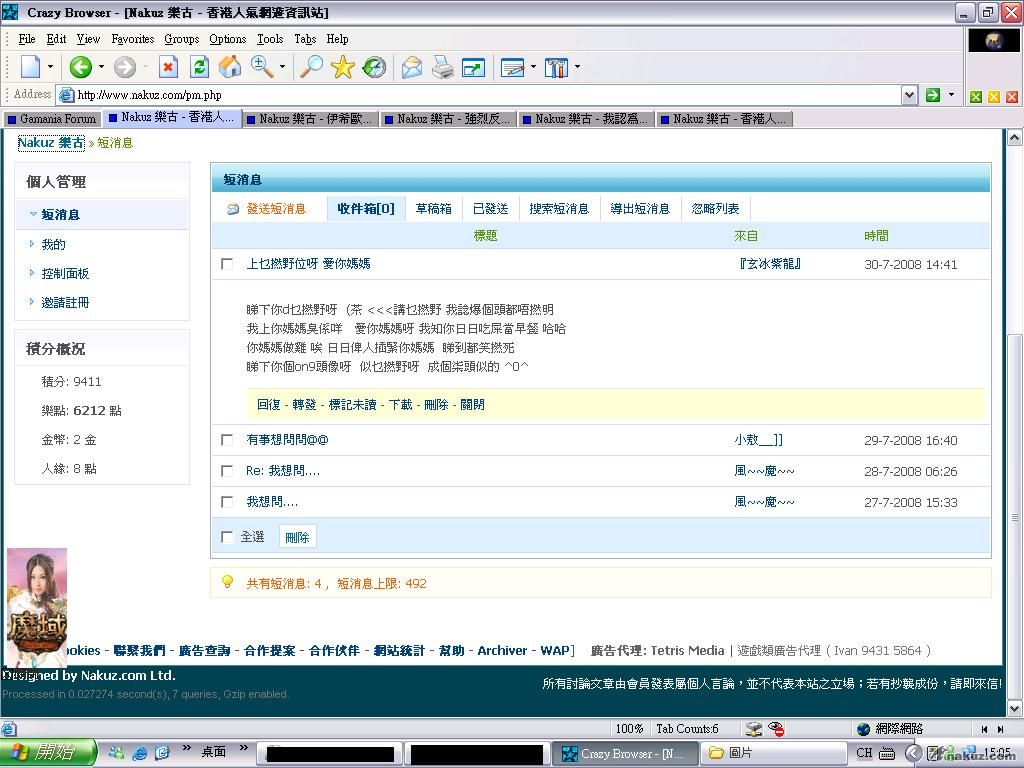Open the Groups menu
This screenshot has height=768, width=1024.
182,39
